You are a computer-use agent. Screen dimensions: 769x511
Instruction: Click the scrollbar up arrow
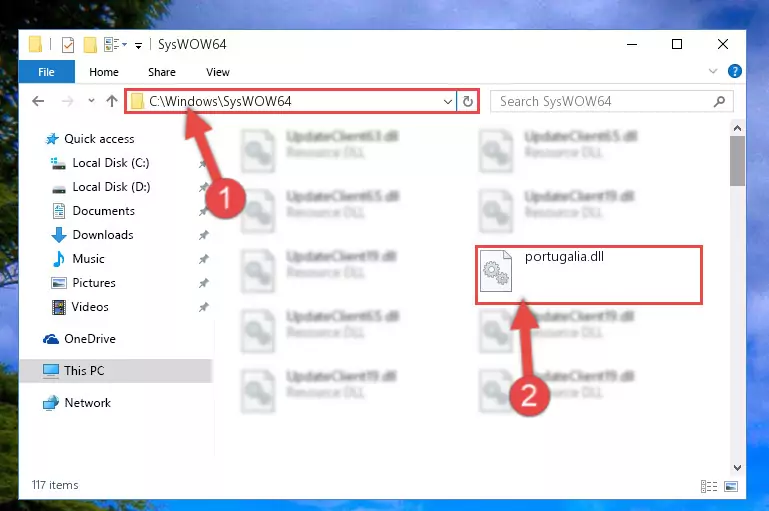pos(737,128)
